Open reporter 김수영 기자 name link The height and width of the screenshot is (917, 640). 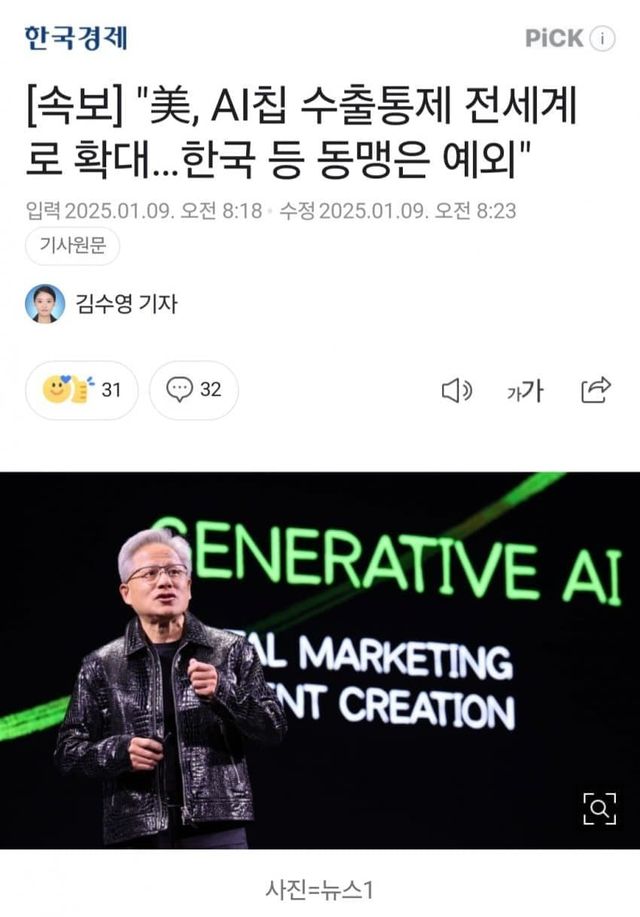126,304
